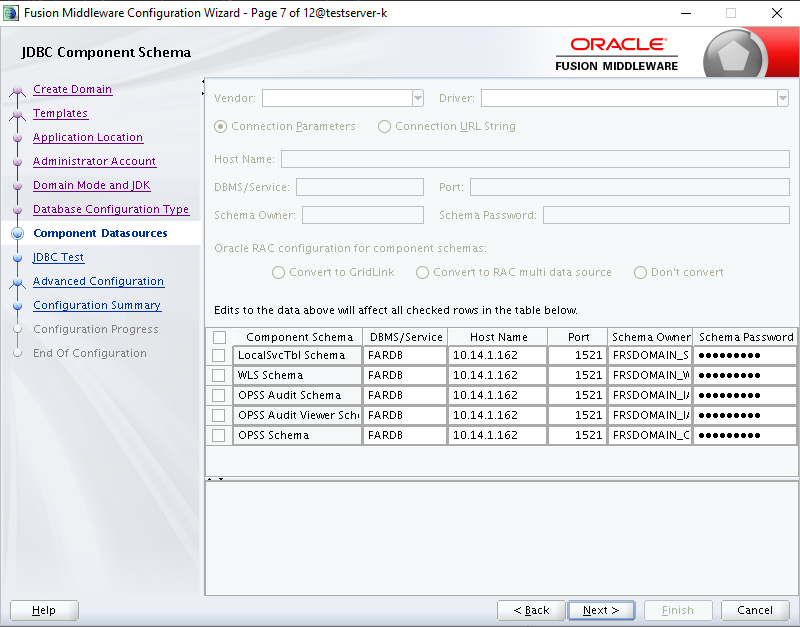Click the Schema Owner input field
The image size is (800, 627).
pyautogui.click(x=363, y=215)
